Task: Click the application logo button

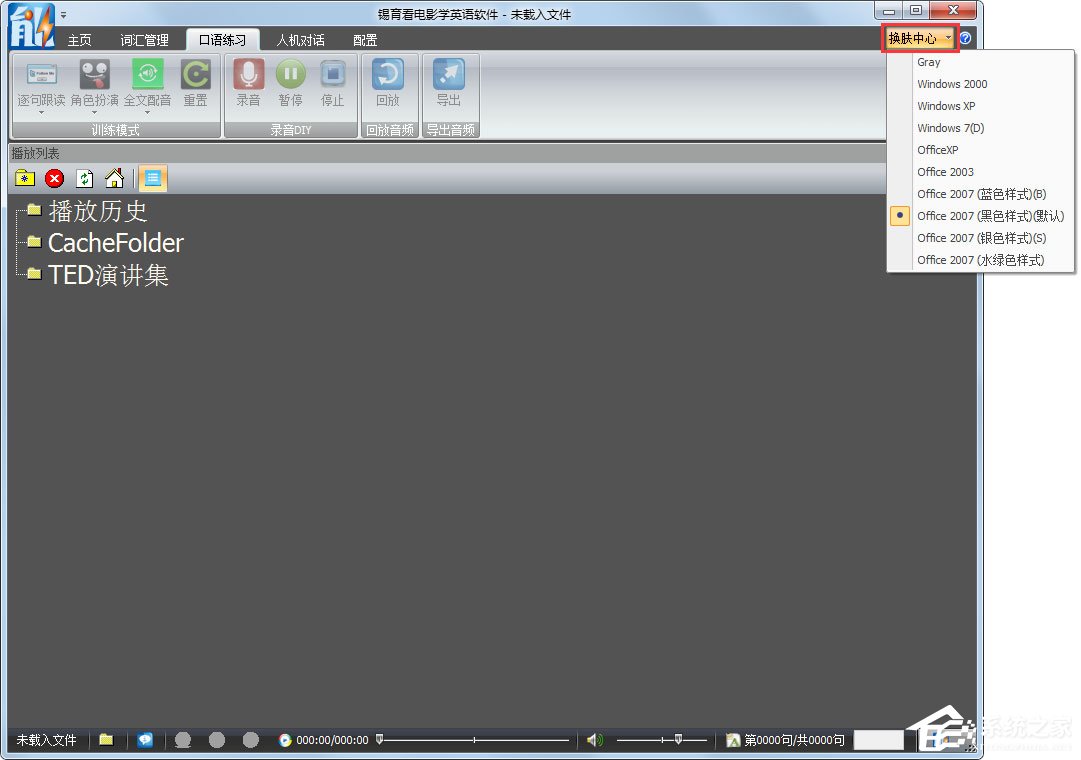Action: [32, 26]
